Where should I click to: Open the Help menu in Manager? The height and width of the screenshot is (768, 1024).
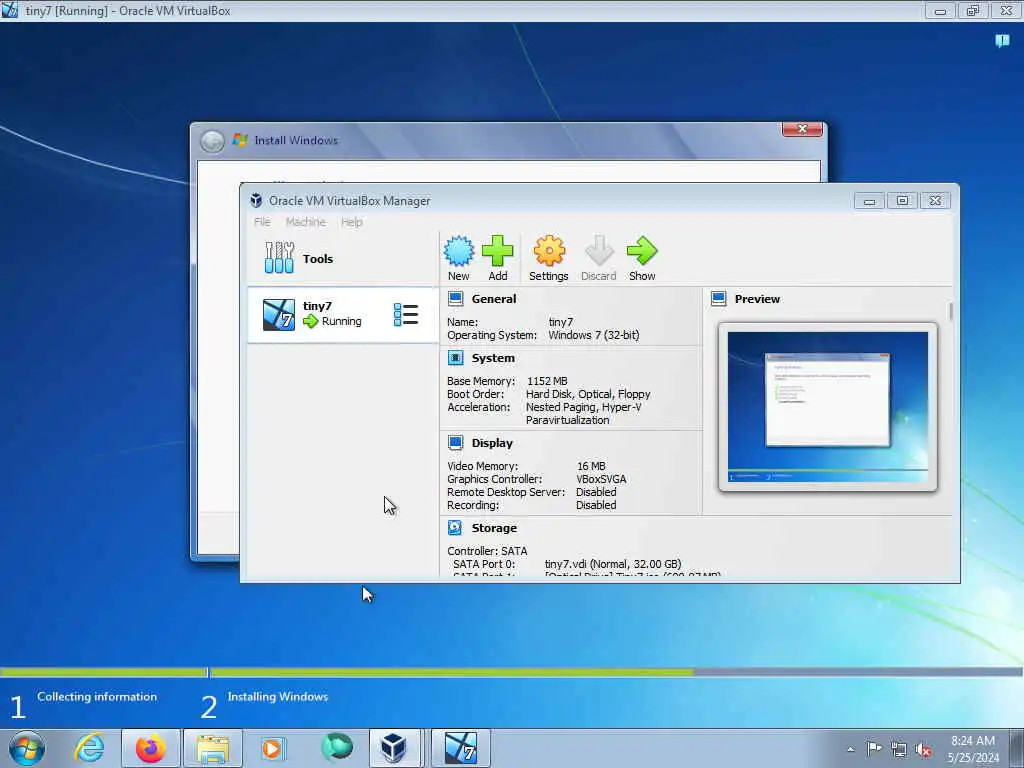(351, 222)
